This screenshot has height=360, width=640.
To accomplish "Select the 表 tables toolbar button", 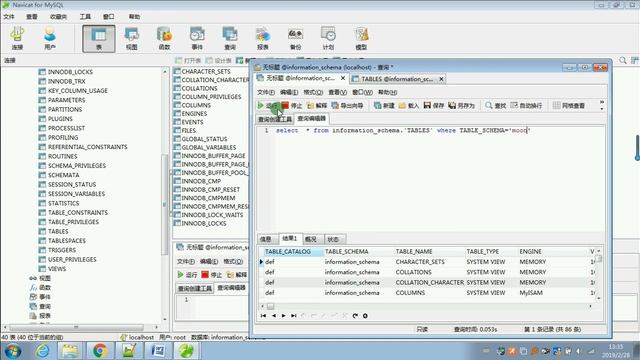I will coord(99,38).
